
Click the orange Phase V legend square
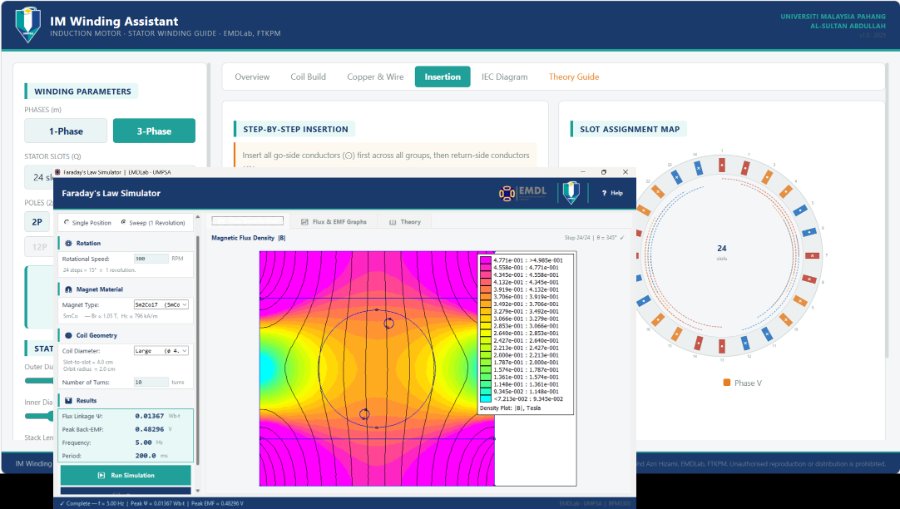click(727, 383)
